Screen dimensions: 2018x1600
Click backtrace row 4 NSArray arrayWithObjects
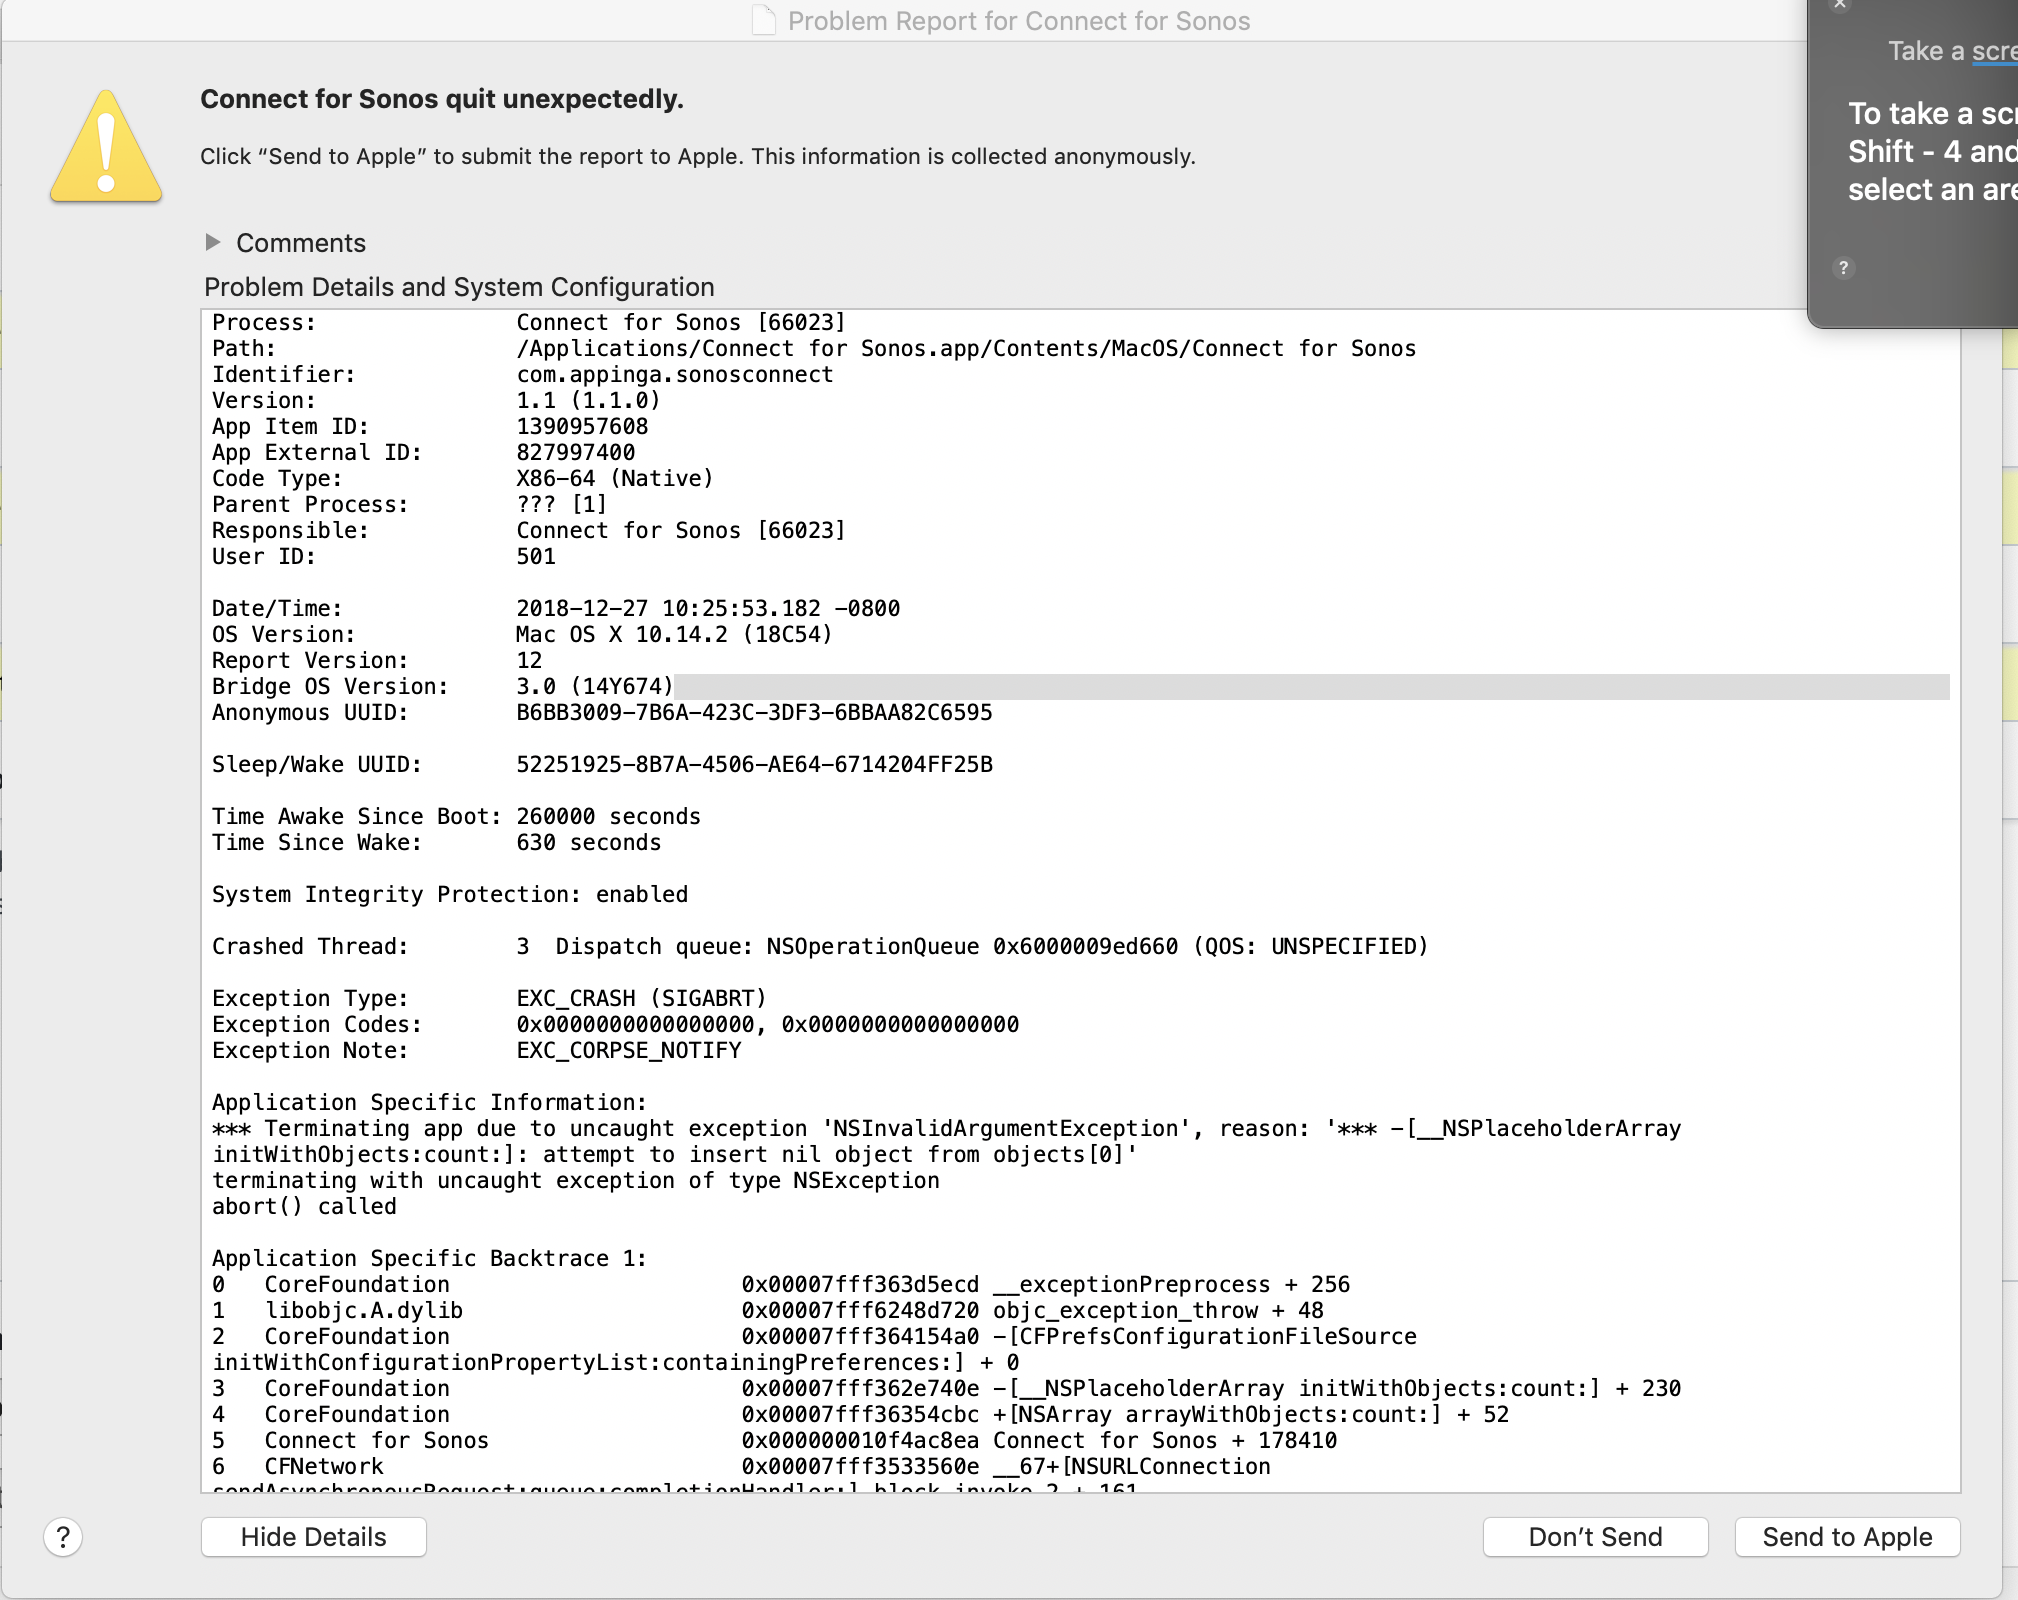pyautogui.click(x=860, y=1415)
